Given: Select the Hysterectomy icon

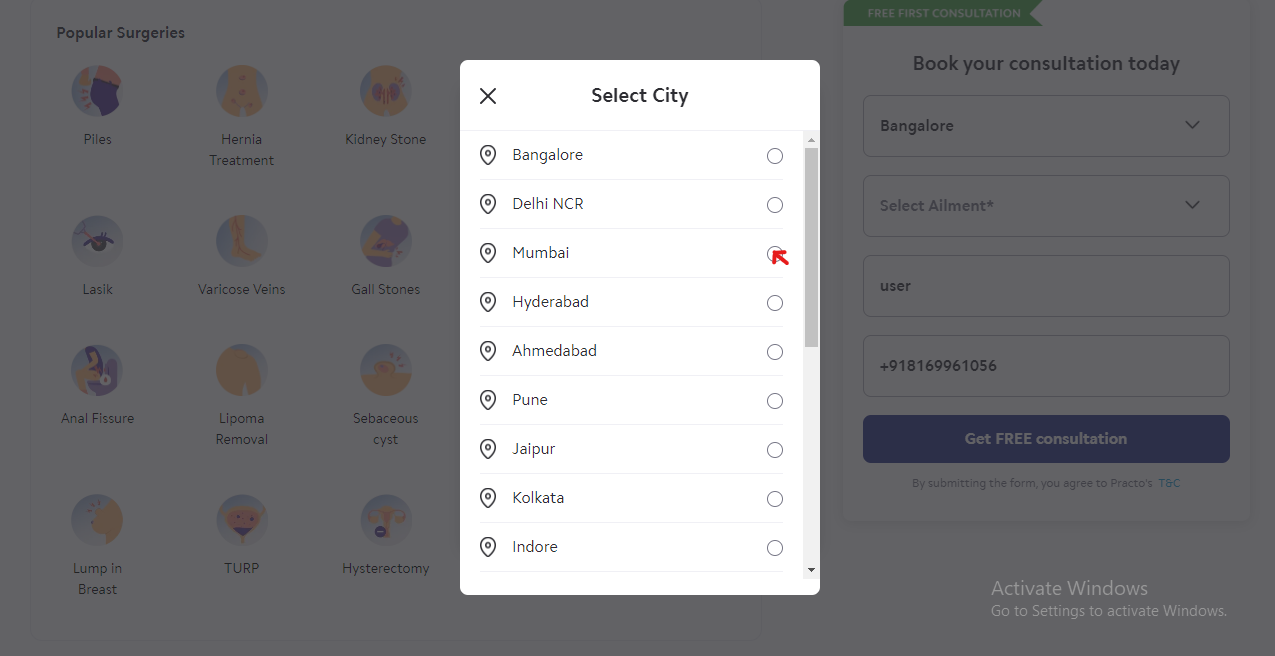Looking at the screenshot, I should pos(385,520).
